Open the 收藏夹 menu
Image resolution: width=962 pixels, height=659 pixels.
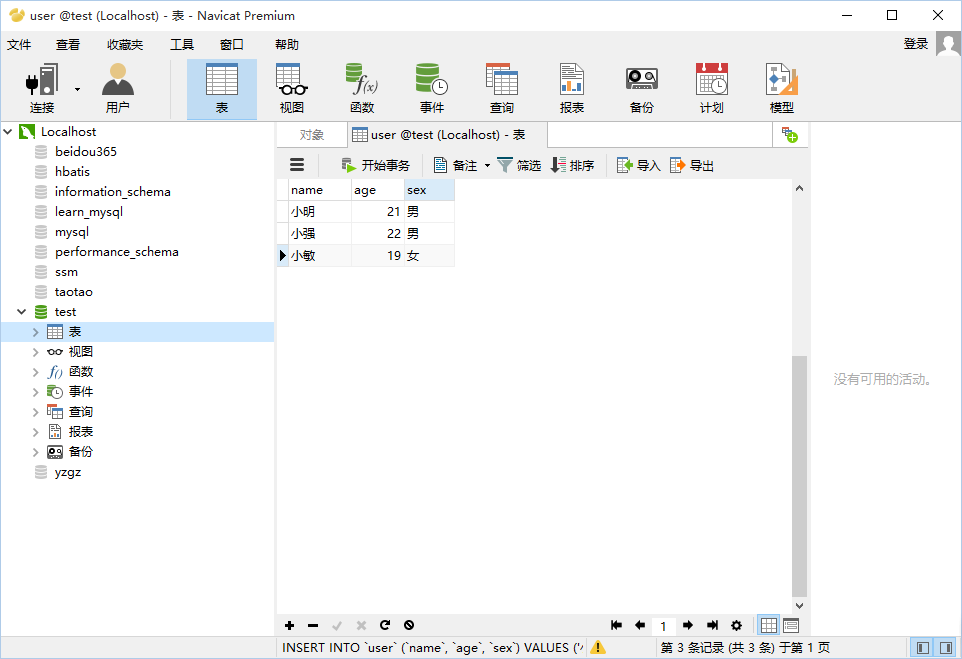point(125,45)
